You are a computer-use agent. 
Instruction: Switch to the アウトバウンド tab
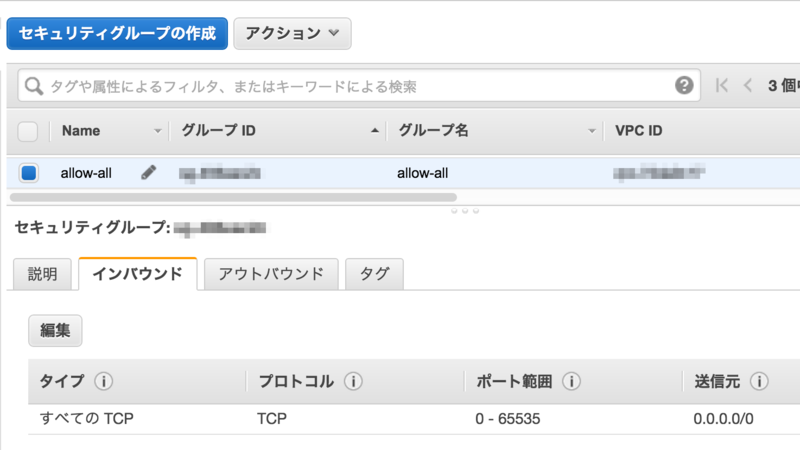coord(271,273)
